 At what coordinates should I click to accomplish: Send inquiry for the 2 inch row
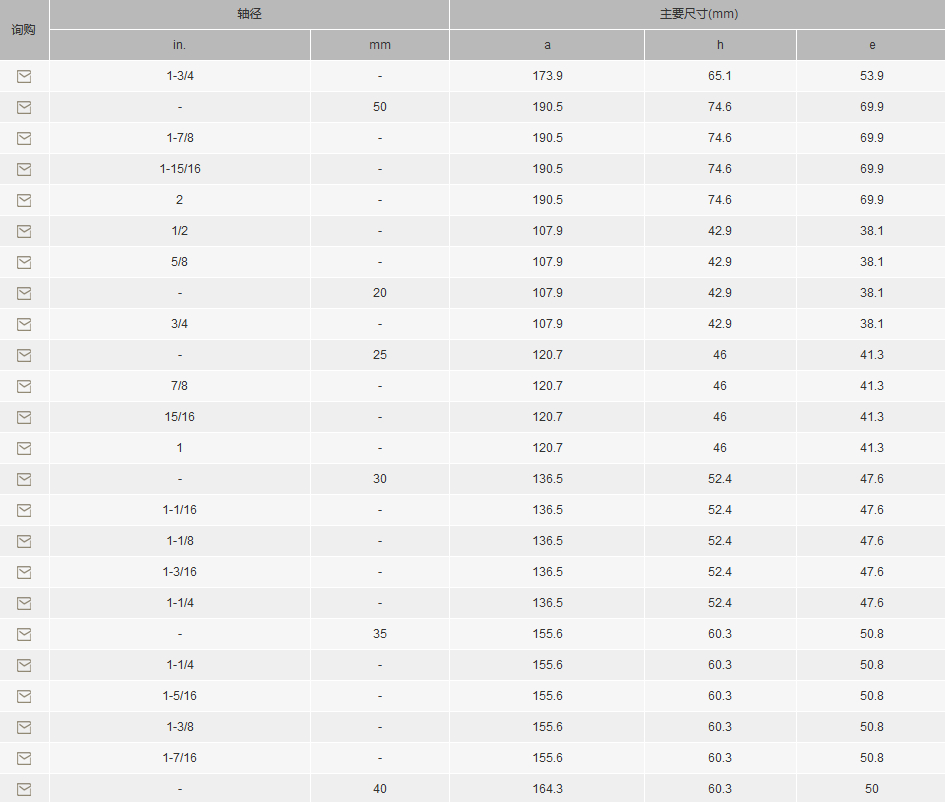pos(24,200)
